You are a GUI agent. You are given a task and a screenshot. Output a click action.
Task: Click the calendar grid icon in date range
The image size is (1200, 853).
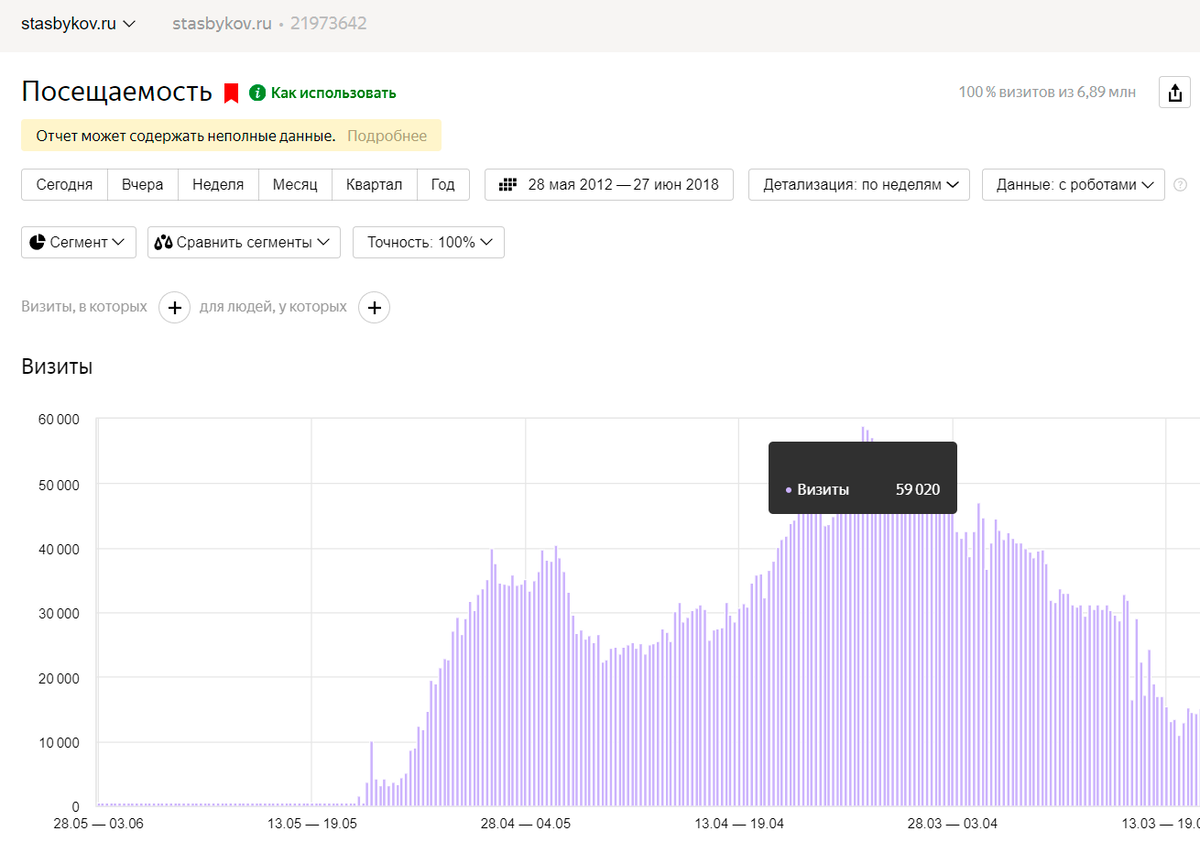(508, 185)
